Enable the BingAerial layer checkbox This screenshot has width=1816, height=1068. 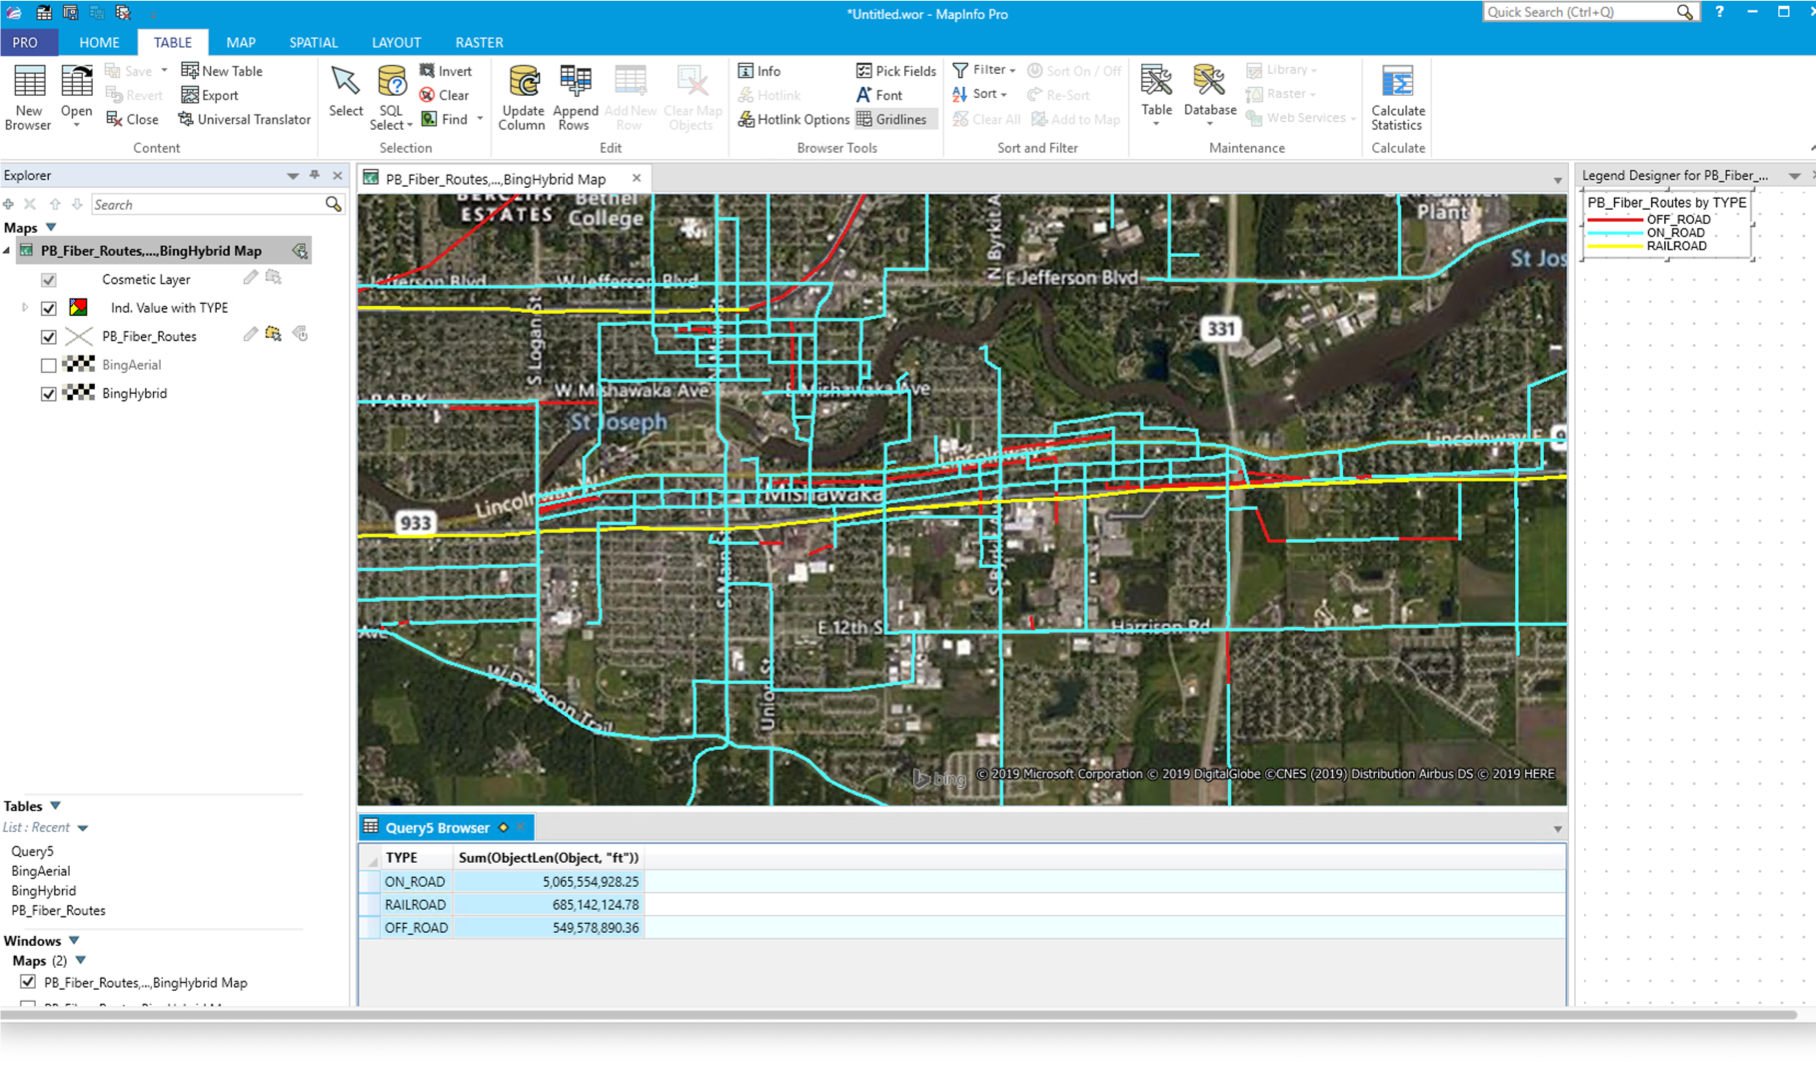(x=49, y=365)
